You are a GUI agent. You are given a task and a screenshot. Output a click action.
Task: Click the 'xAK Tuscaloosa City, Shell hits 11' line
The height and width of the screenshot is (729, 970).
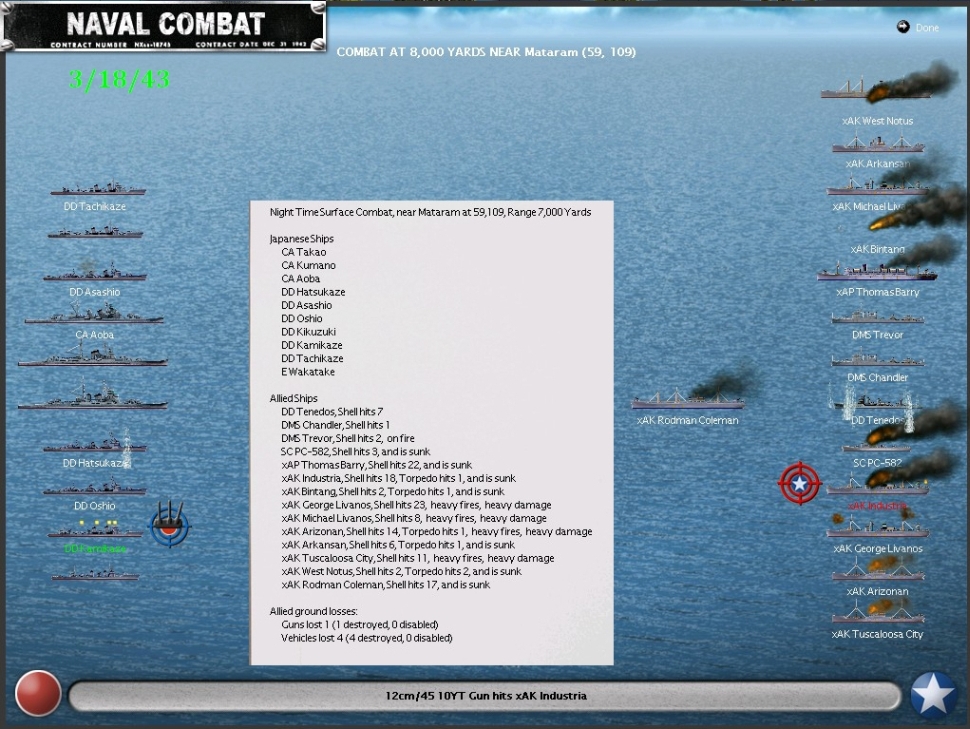(x=418, y=558)
